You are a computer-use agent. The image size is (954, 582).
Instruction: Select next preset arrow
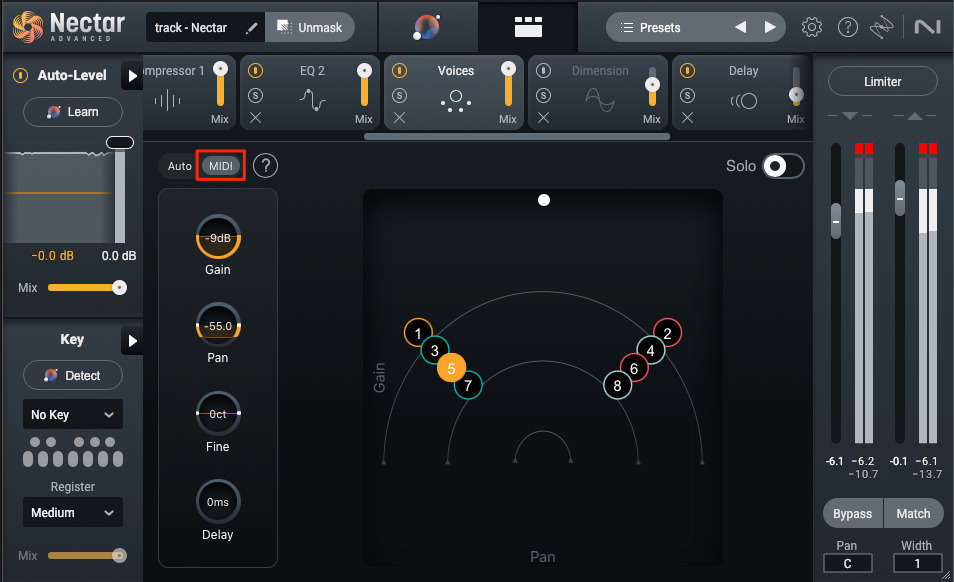(770, 27)
